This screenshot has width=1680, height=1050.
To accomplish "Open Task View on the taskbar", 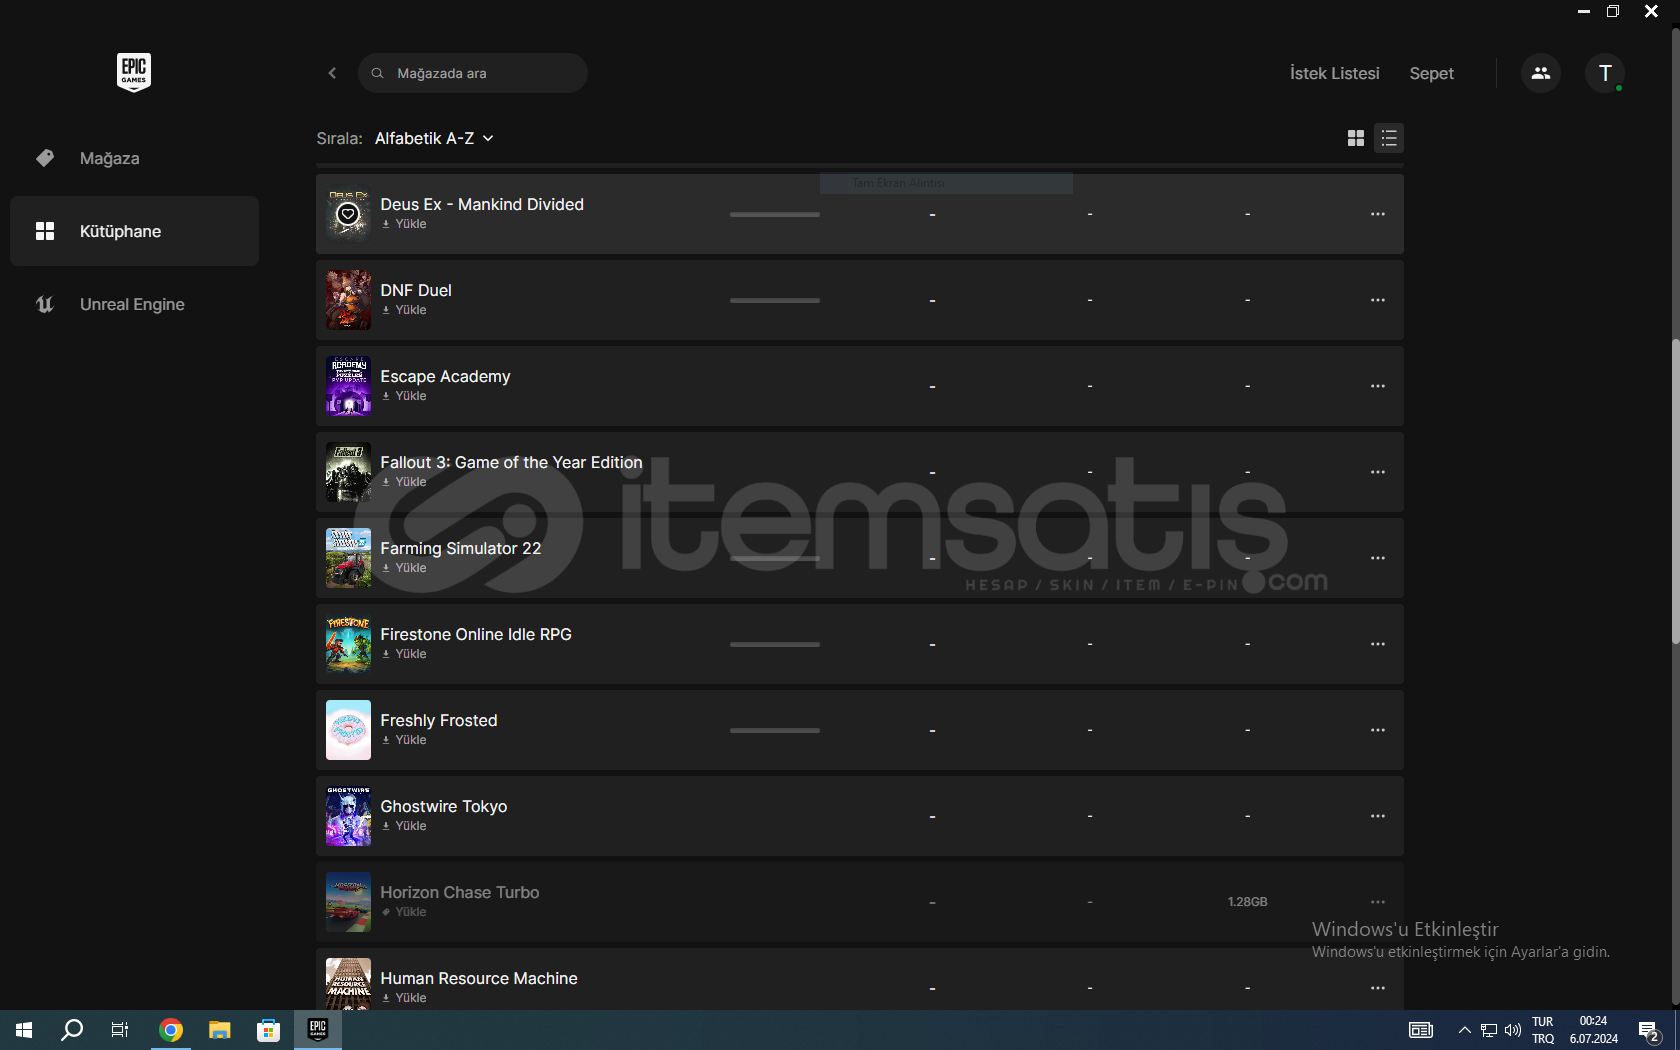I will tap(120, 1030).
